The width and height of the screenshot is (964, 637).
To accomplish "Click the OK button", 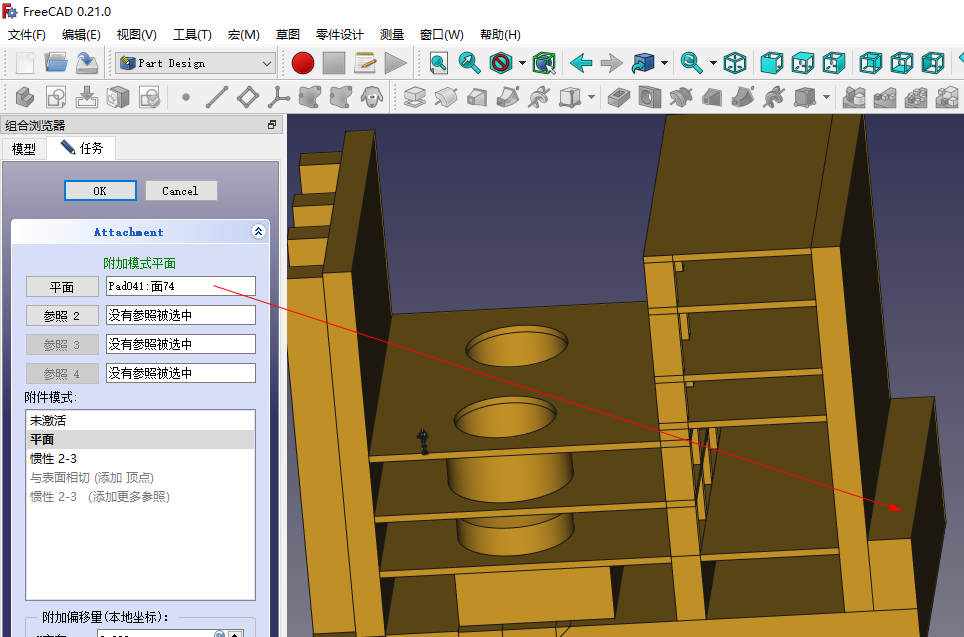I will pos(100,191).
